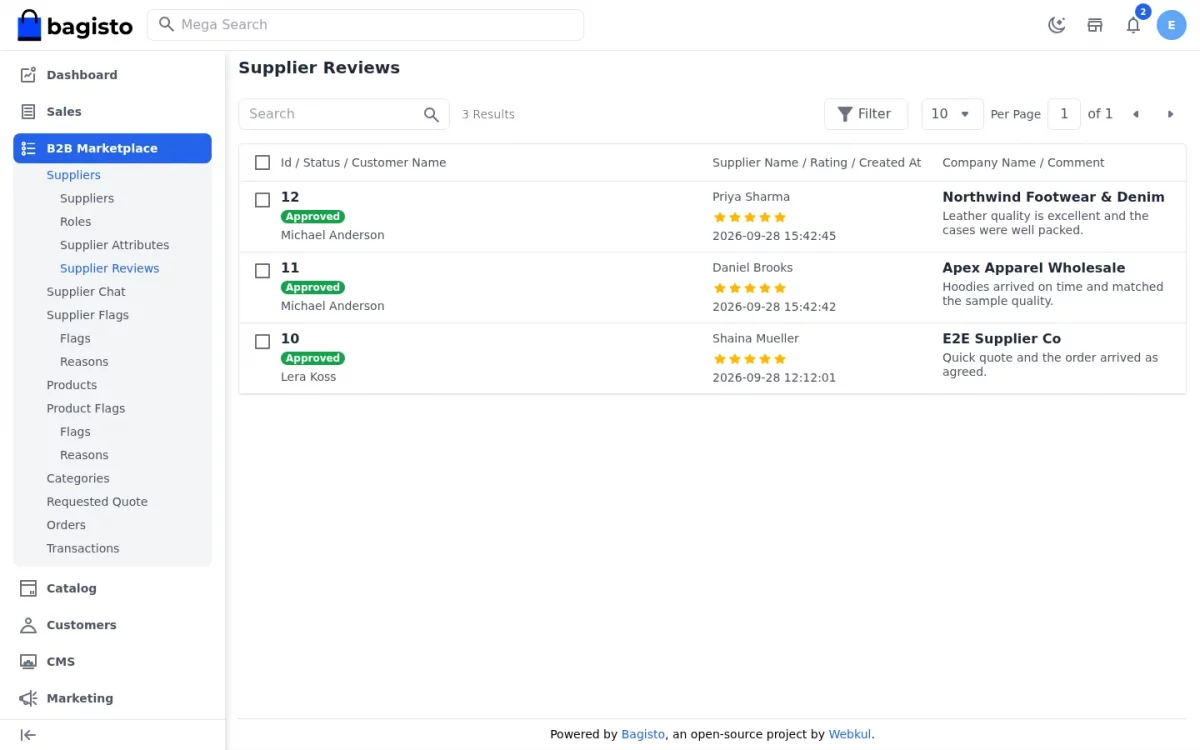Click Approved badge on review 12
This screenshot has width=1200, height=750.
[x=313, y=216]
